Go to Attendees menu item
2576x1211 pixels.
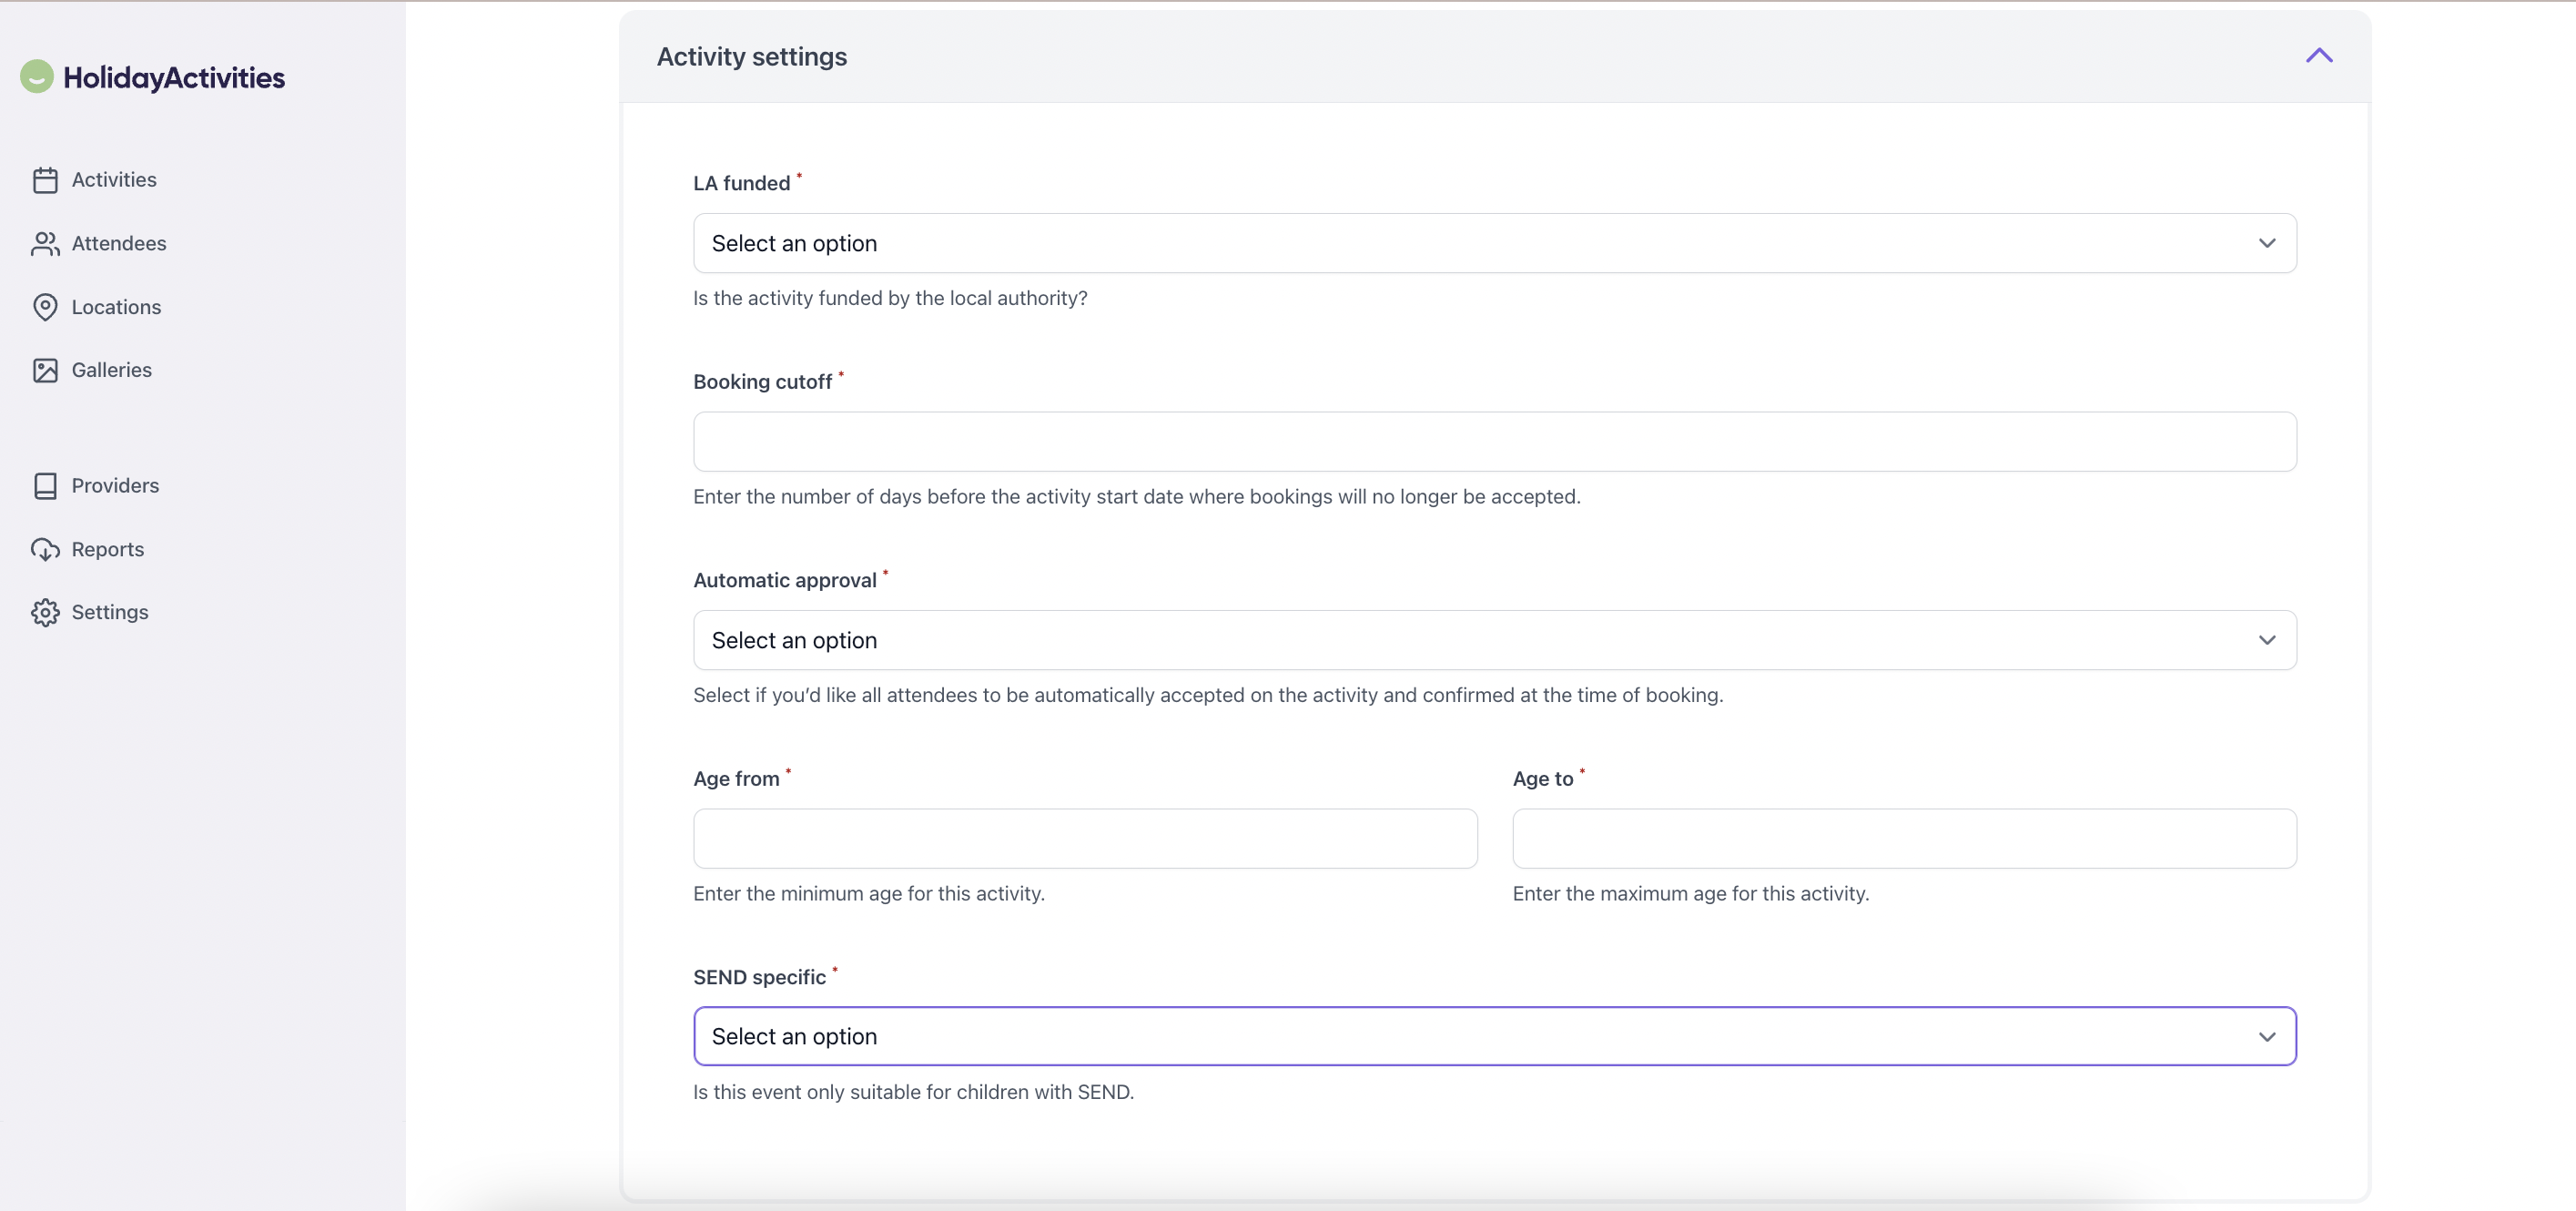coord(119,244)
